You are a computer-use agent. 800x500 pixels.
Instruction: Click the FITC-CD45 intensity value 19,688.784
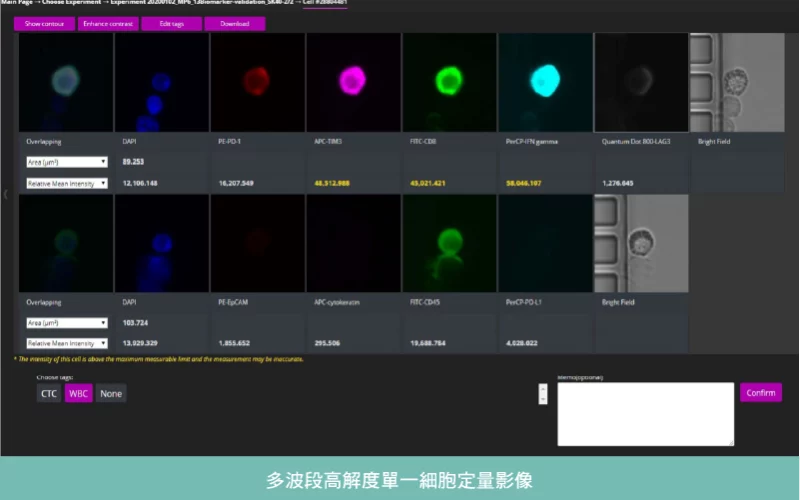coord(428,343)
